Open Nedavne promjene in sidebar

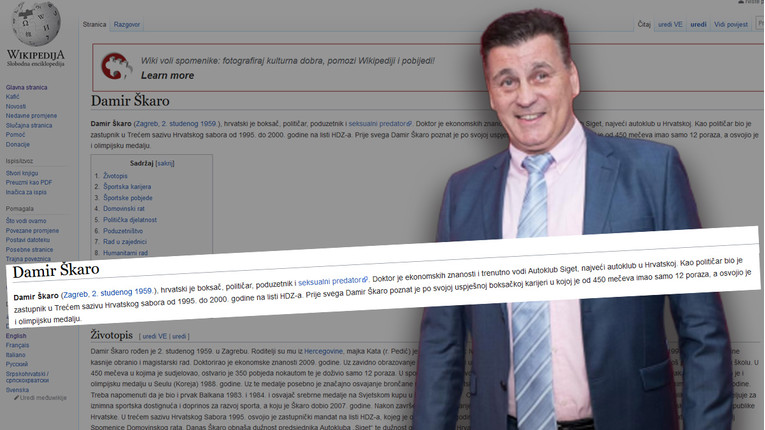pyautogui.click(x=31, y=116)
